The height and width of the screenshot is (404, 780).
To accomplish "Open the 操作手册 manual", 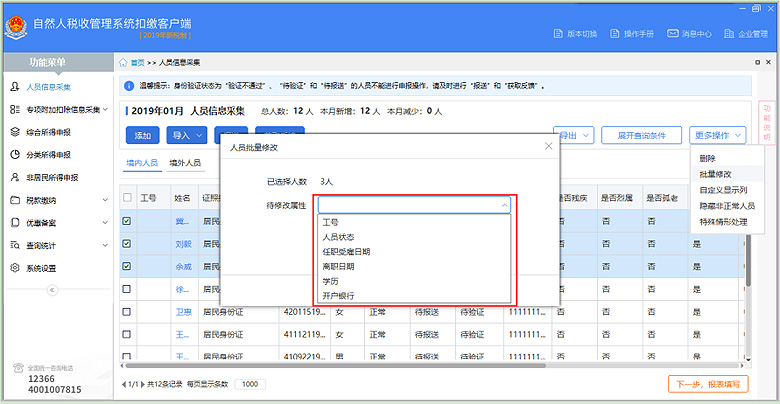I will click(632, 34).
